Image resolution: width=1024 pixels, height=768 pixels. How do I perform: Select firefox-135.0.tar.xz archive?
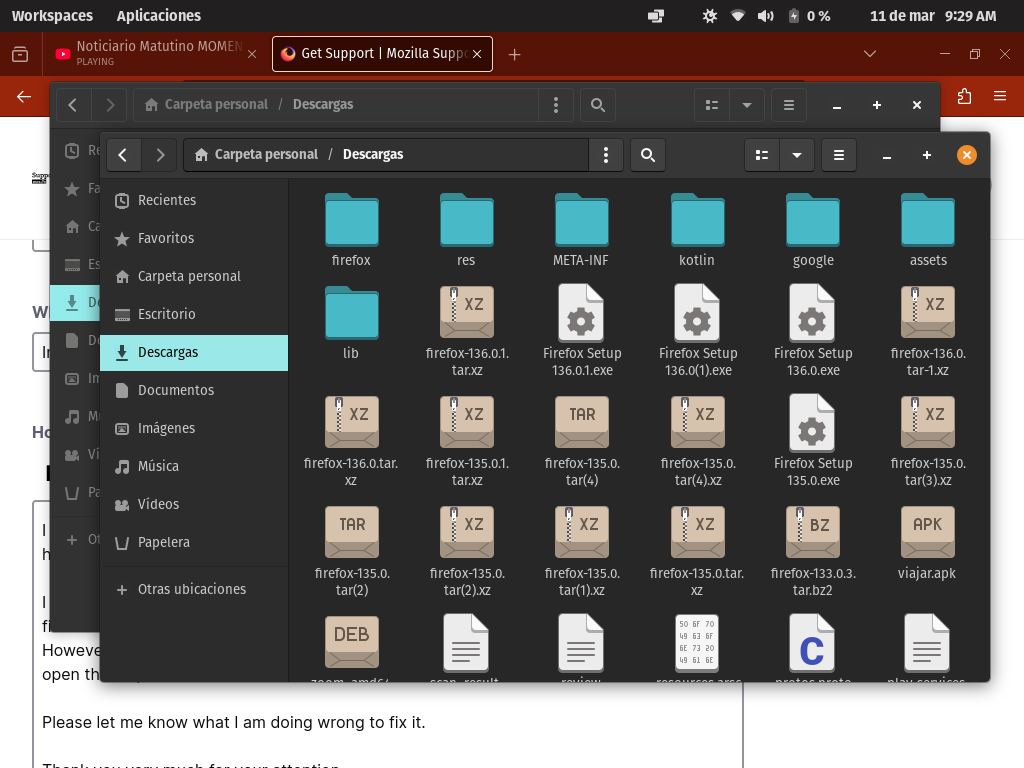697,552
